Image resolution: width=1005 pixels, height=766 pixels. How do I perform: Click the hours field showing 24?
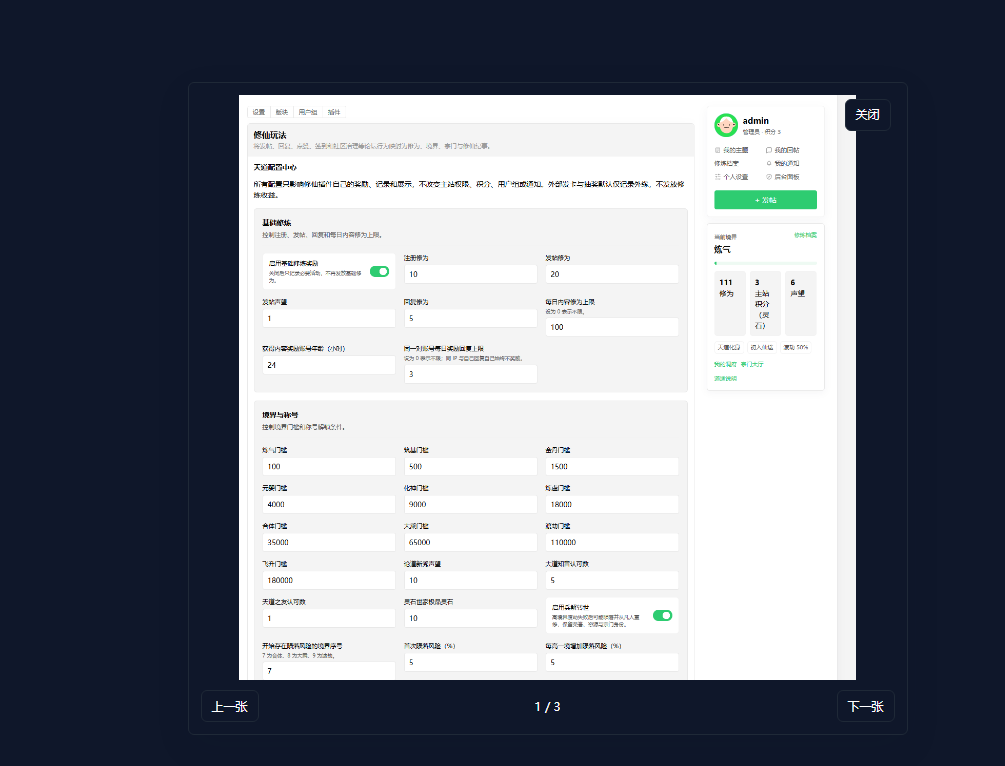point(329,365)
